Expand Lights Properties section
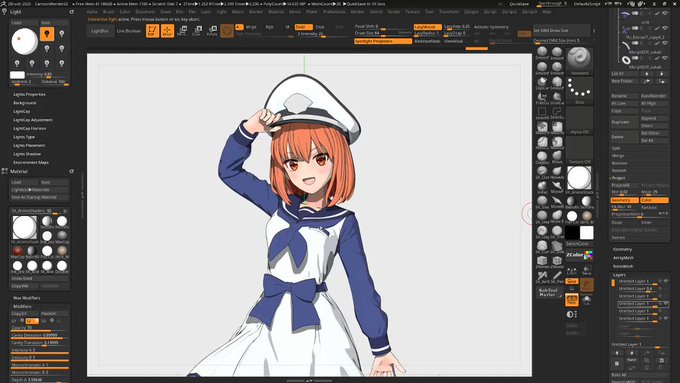 click(x=29, y=94)
